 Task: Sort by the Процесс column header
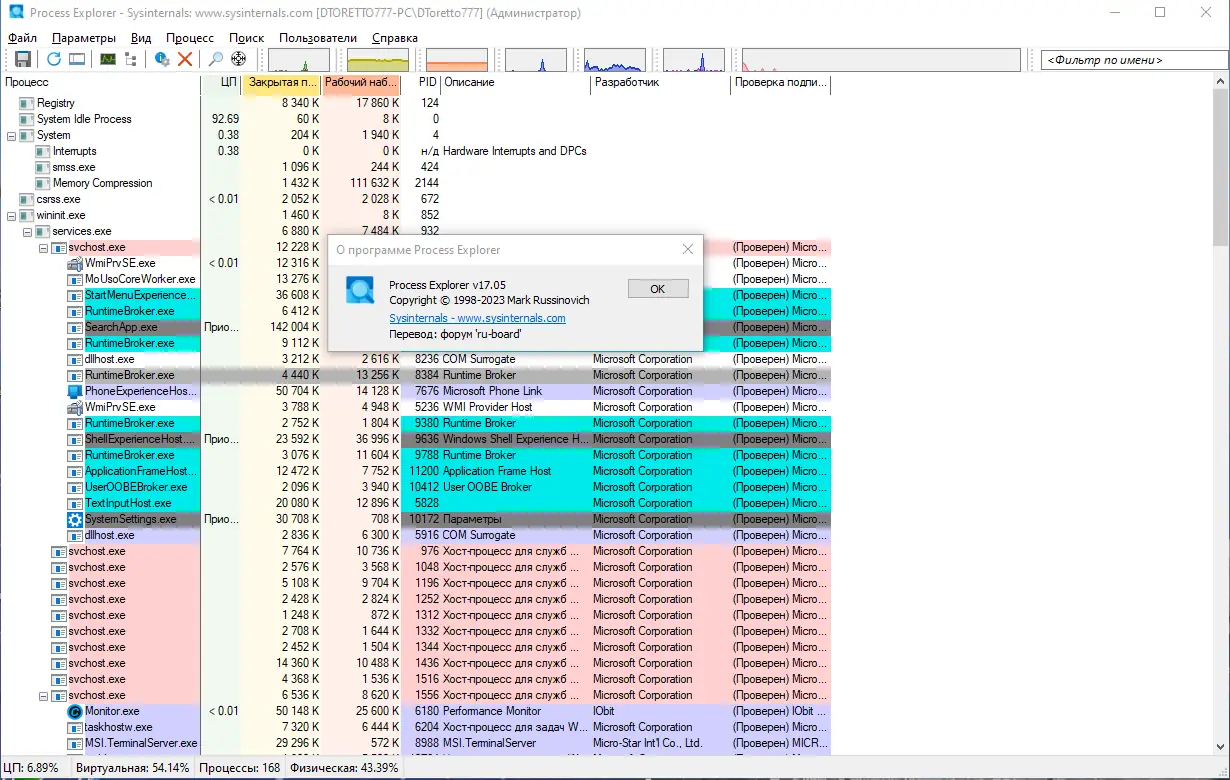(100, 82)
